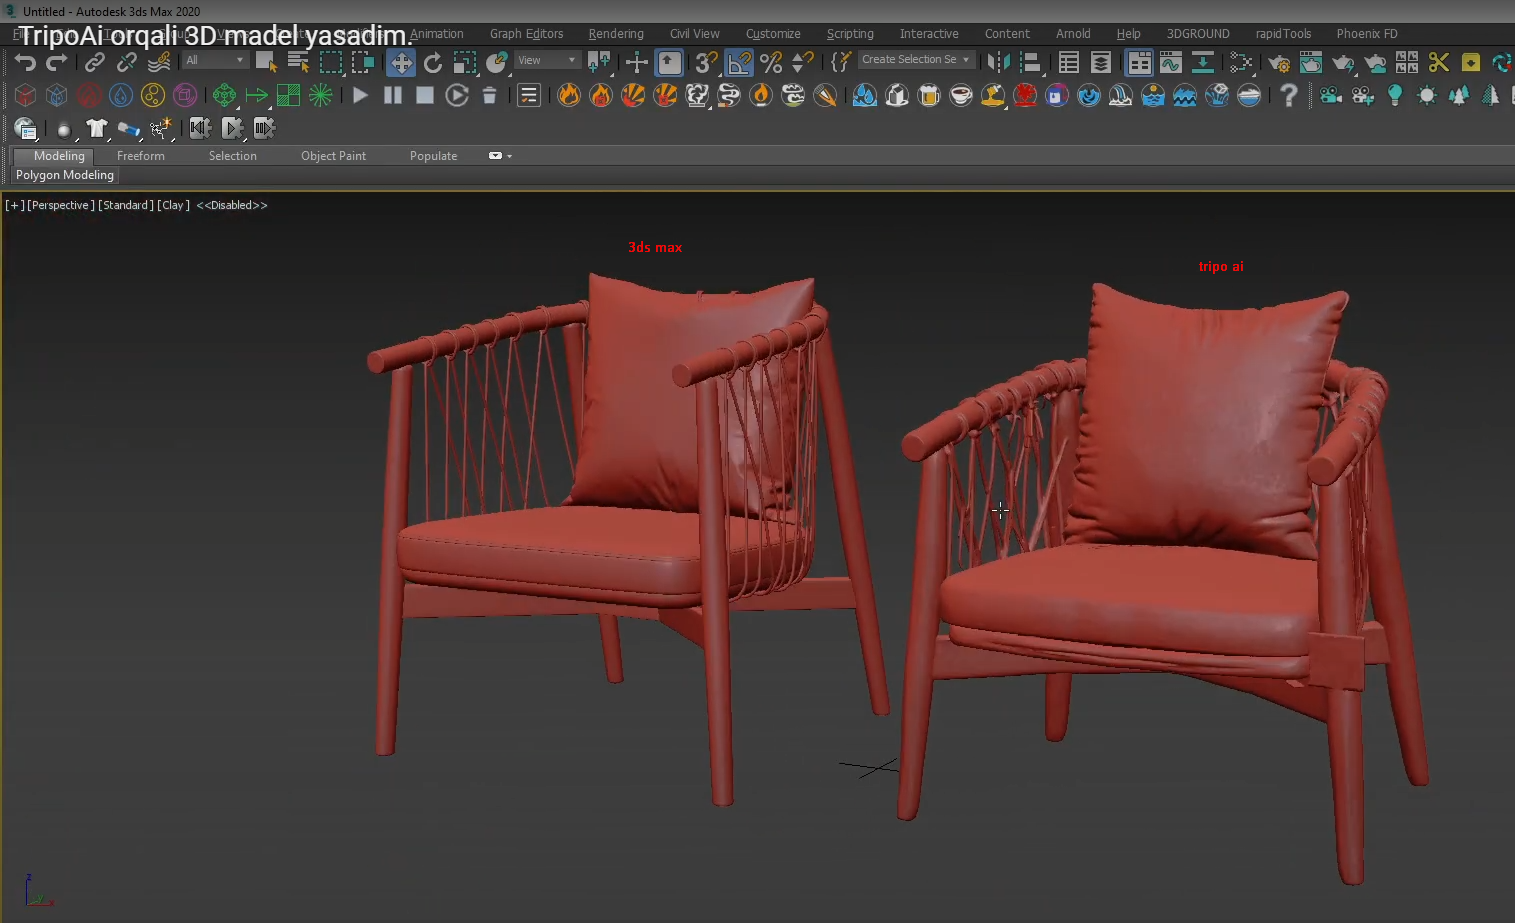Click the trash can delete cache icon

pyautogui.click(x=489, y=95)
